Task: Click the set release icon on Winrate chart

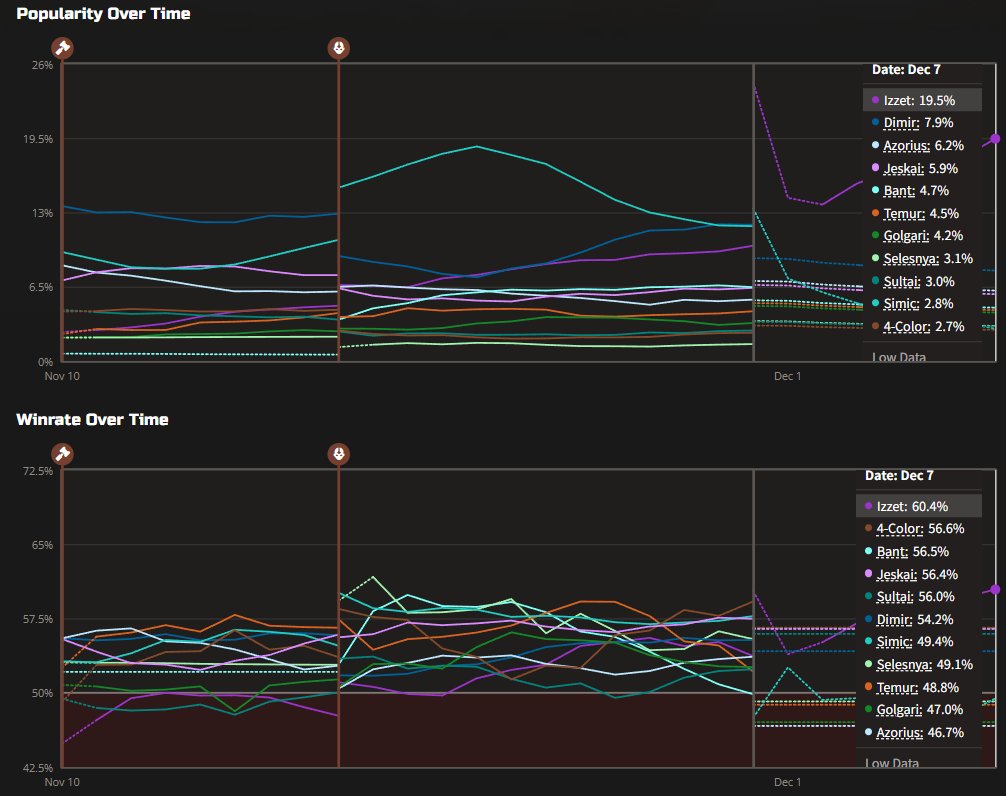Action: pyautogui.click(x=339, y=453)
